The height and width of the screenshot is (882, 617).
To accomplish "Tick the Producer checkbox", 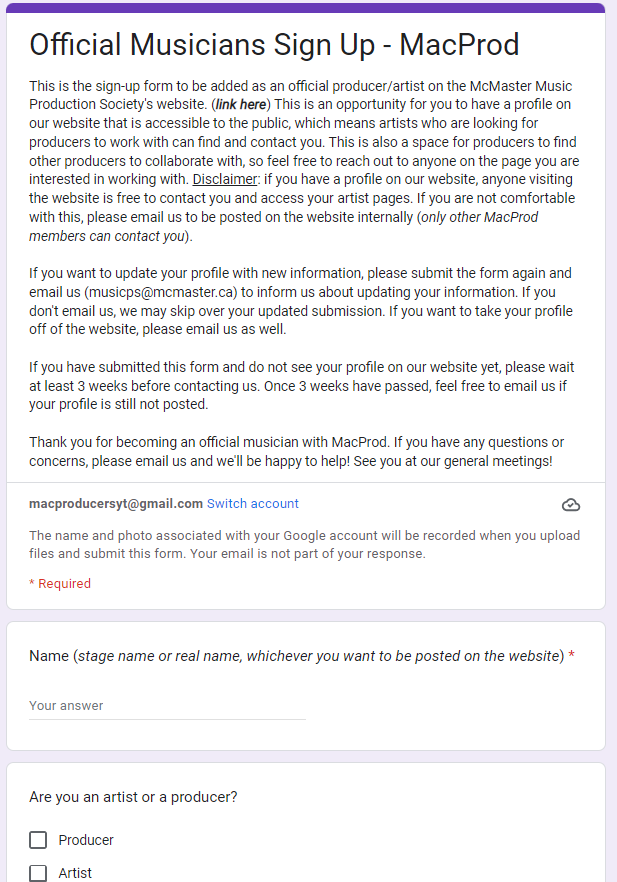I will click(38, 840).
